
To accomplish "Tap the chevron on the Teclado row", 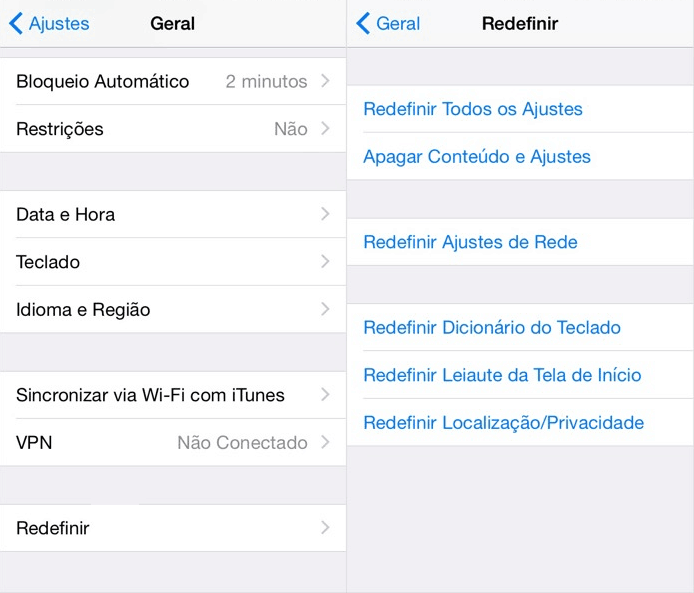I will click(x=325, y=261).
